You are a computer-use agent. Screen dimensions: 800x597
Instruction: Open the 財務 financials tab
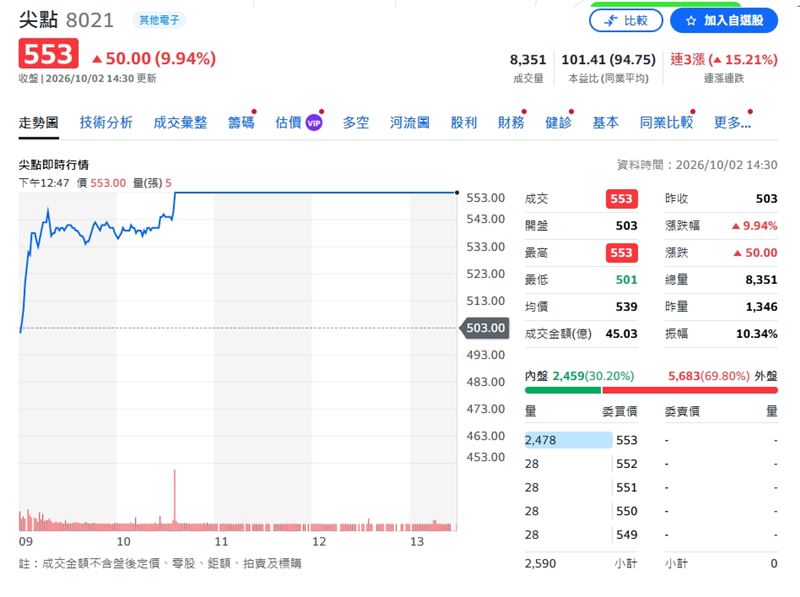point(511,123)
